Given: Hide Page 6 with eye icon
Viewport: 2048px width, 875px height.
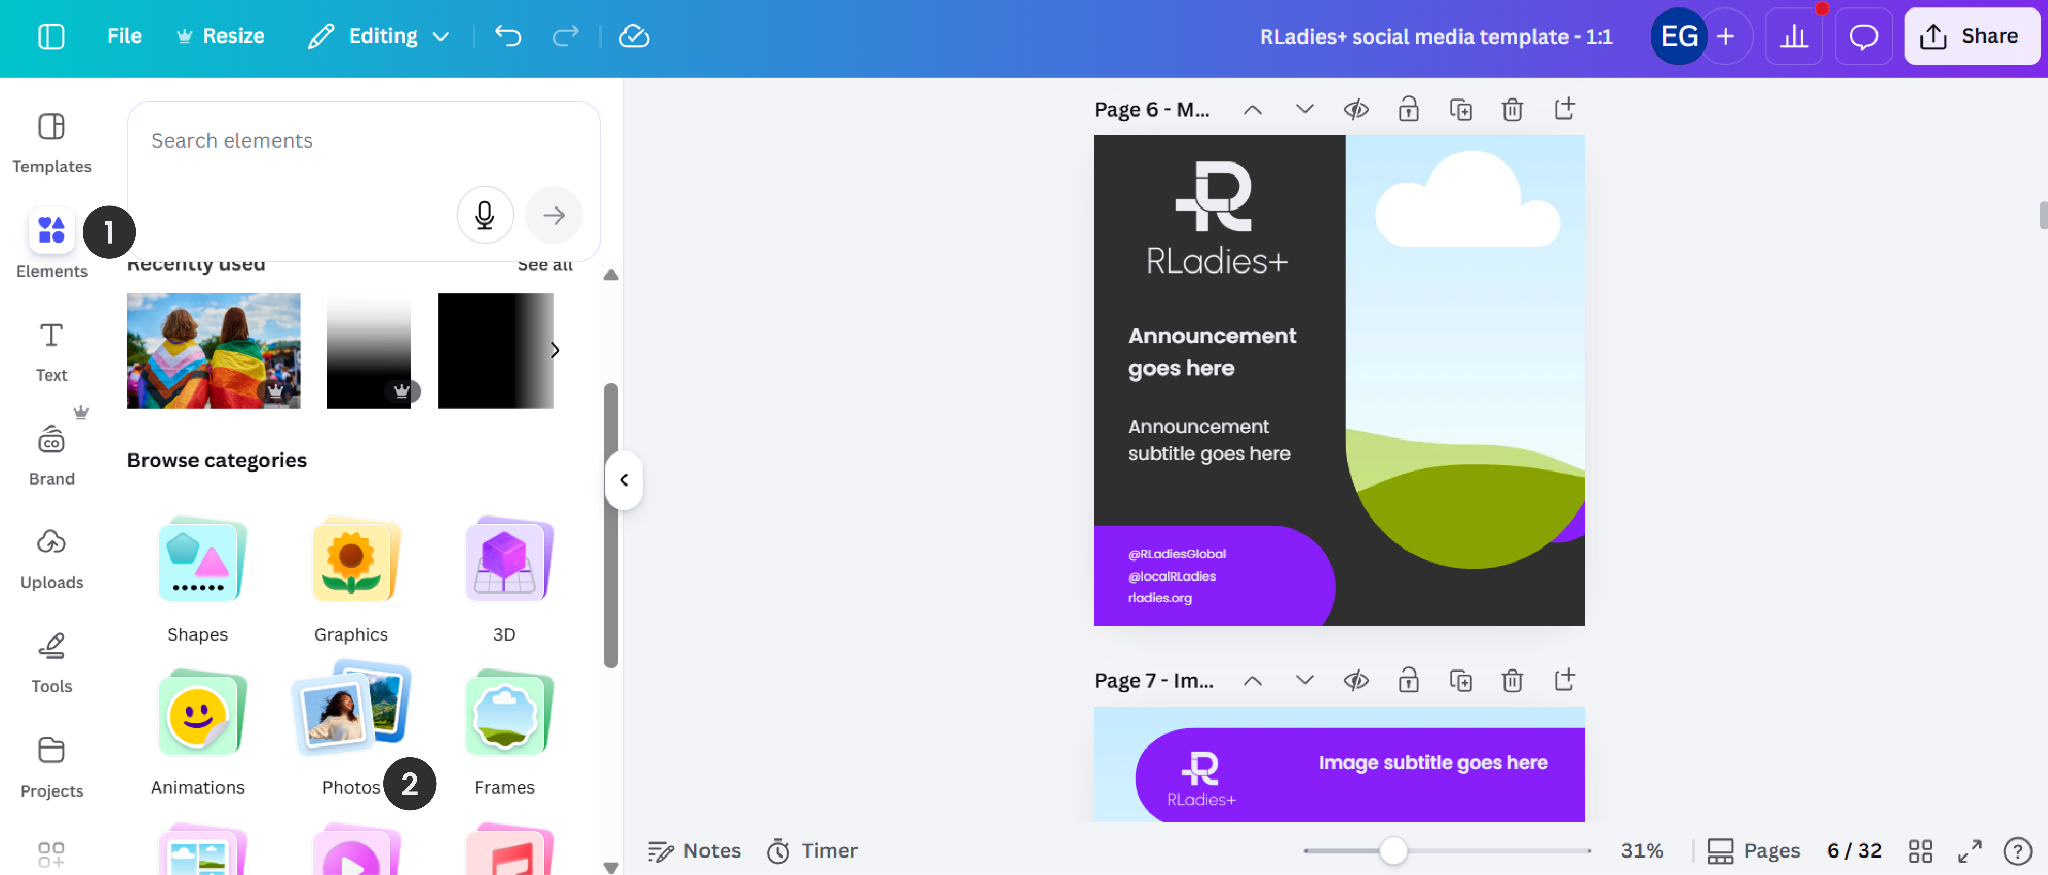Looking at the screenshot, I should tap(1356, 110).
